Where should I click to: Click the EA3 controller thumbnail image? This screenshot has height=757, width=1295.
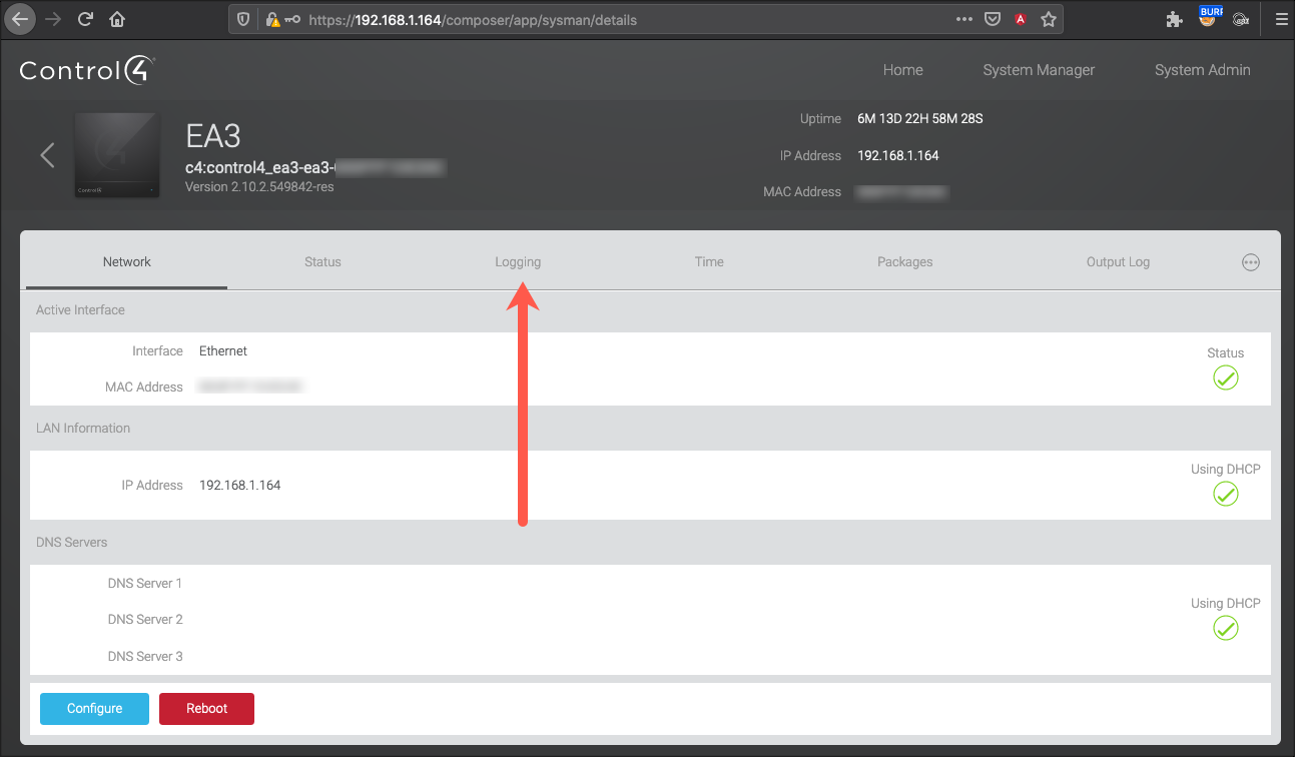pyautogui.click(x=117, y=155)
